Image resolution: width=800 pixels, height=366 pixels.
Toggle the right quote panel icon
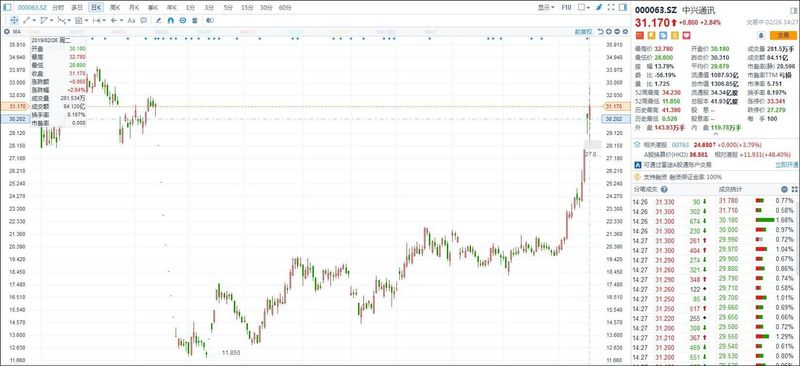click(623, 7)
